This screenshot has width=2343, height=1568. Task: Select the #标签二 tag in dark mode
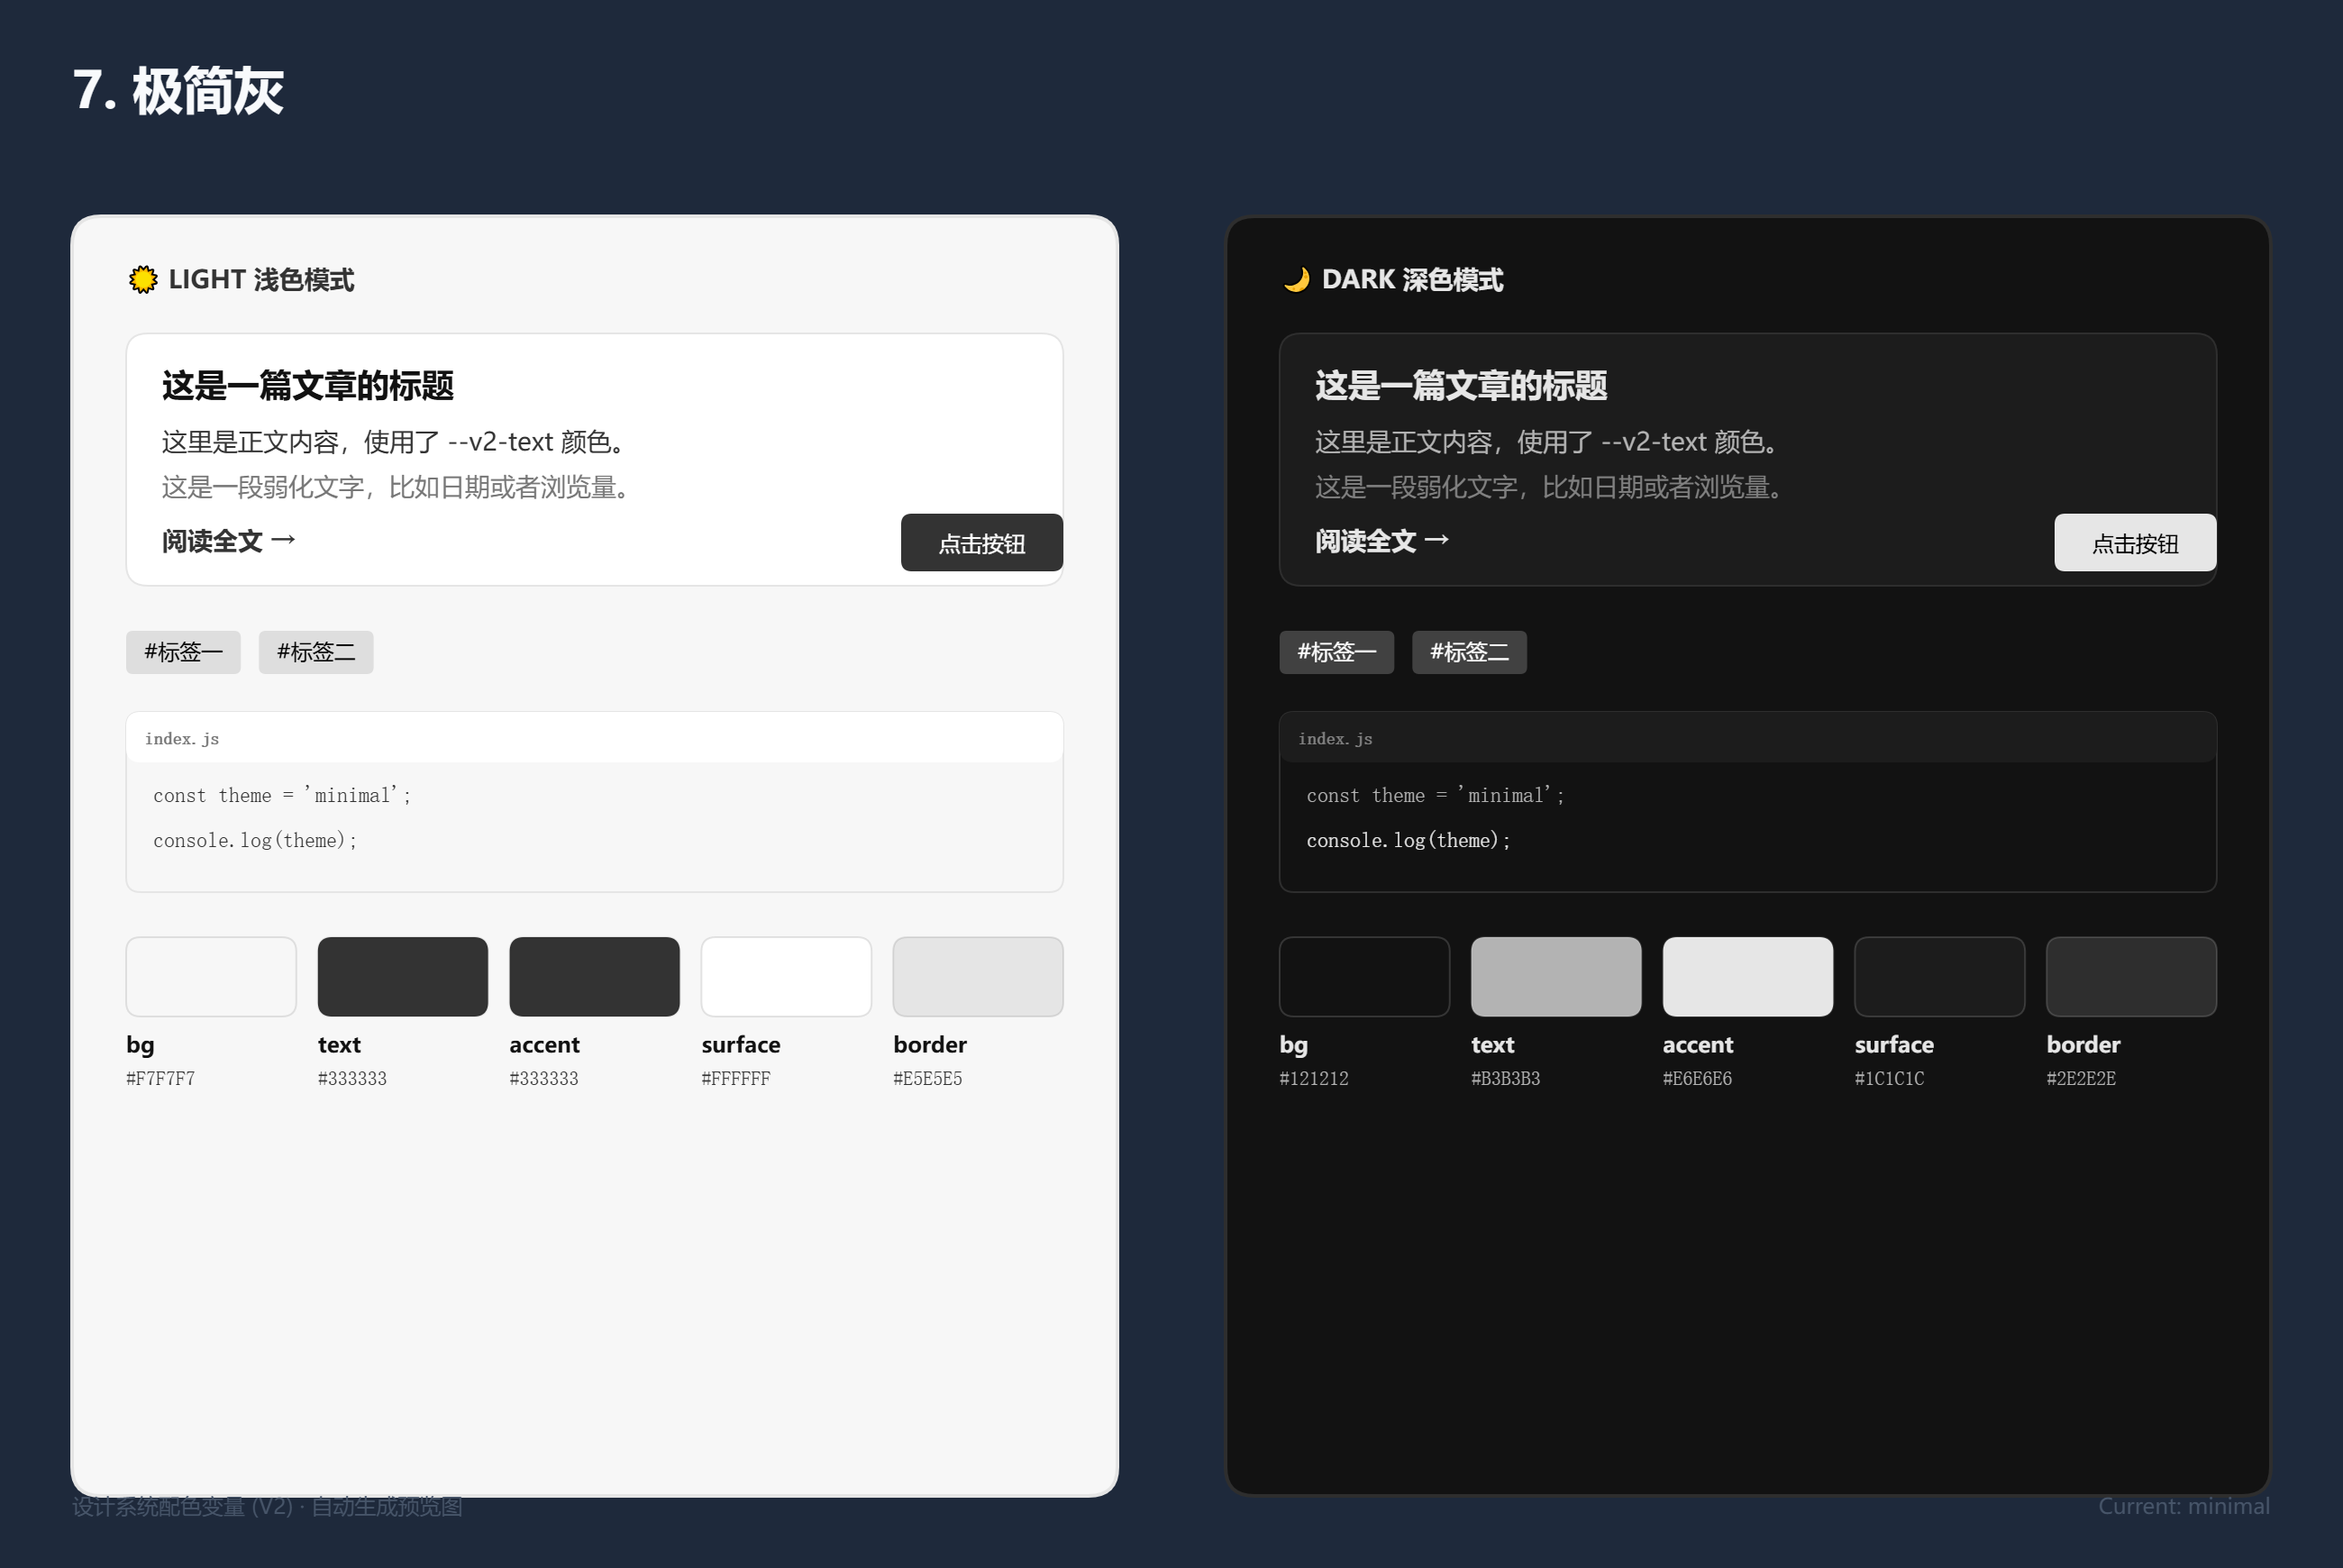tap(1469, 652)
